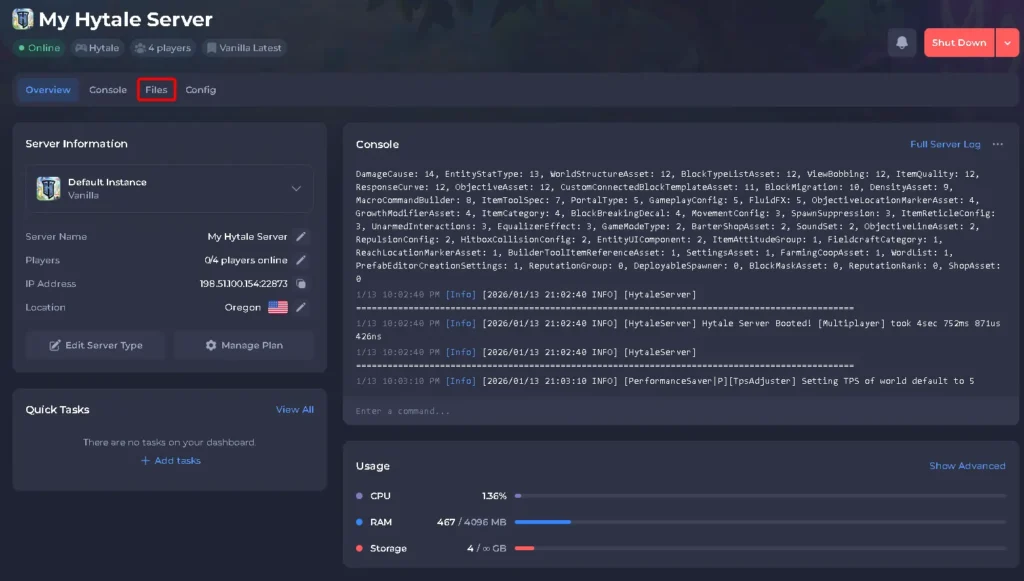The width and height of the screenshot is (1024, 581).
Task: Click Show Advanced in Usage panel
Action: pos(967,465)
